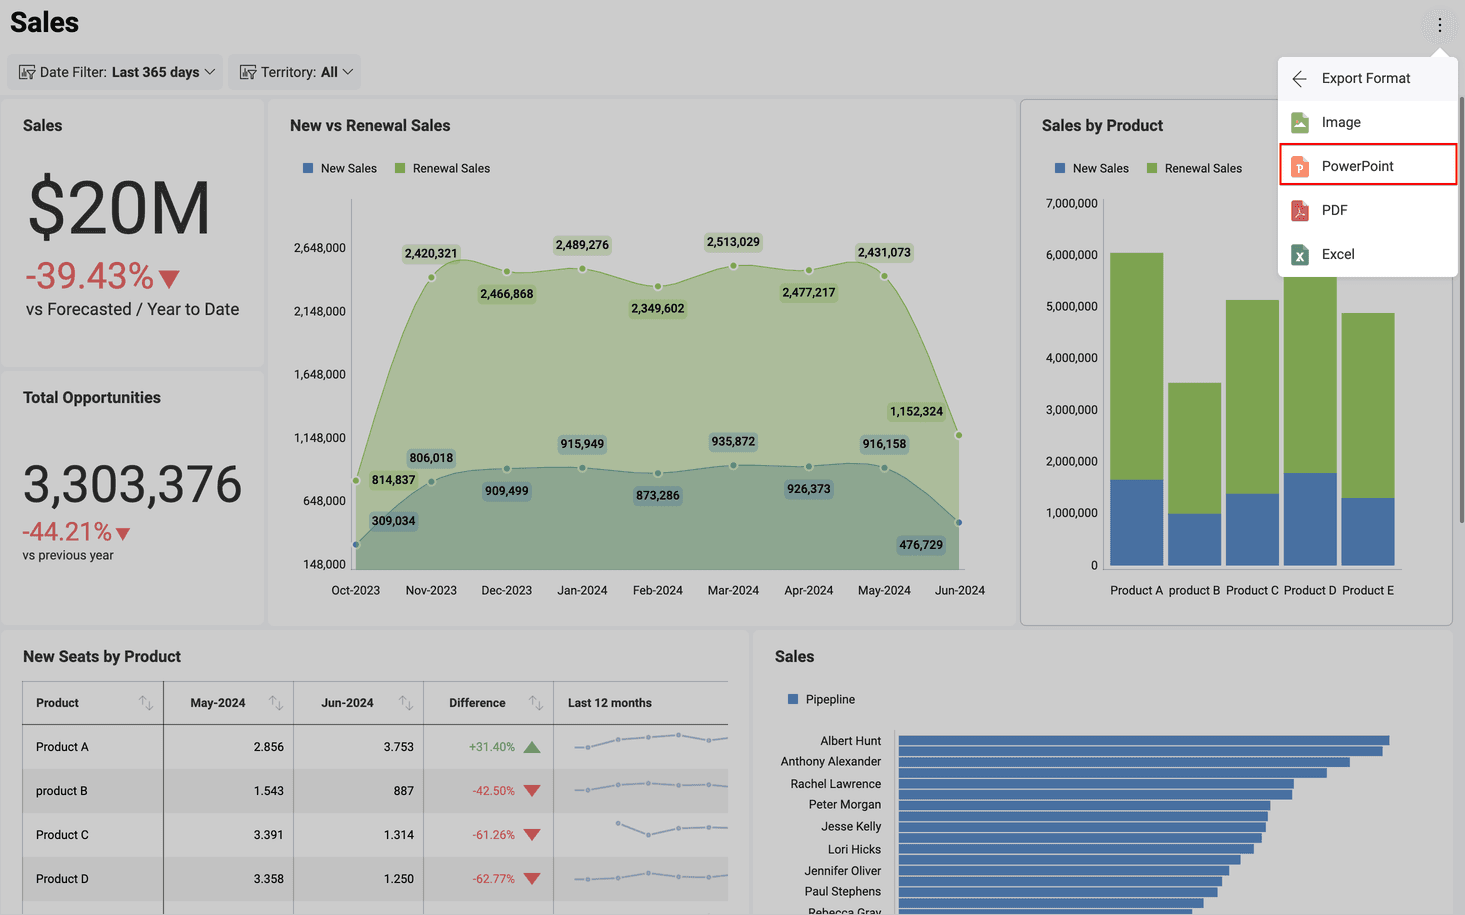Click the Product A stacked bar

click(1136, 409)
